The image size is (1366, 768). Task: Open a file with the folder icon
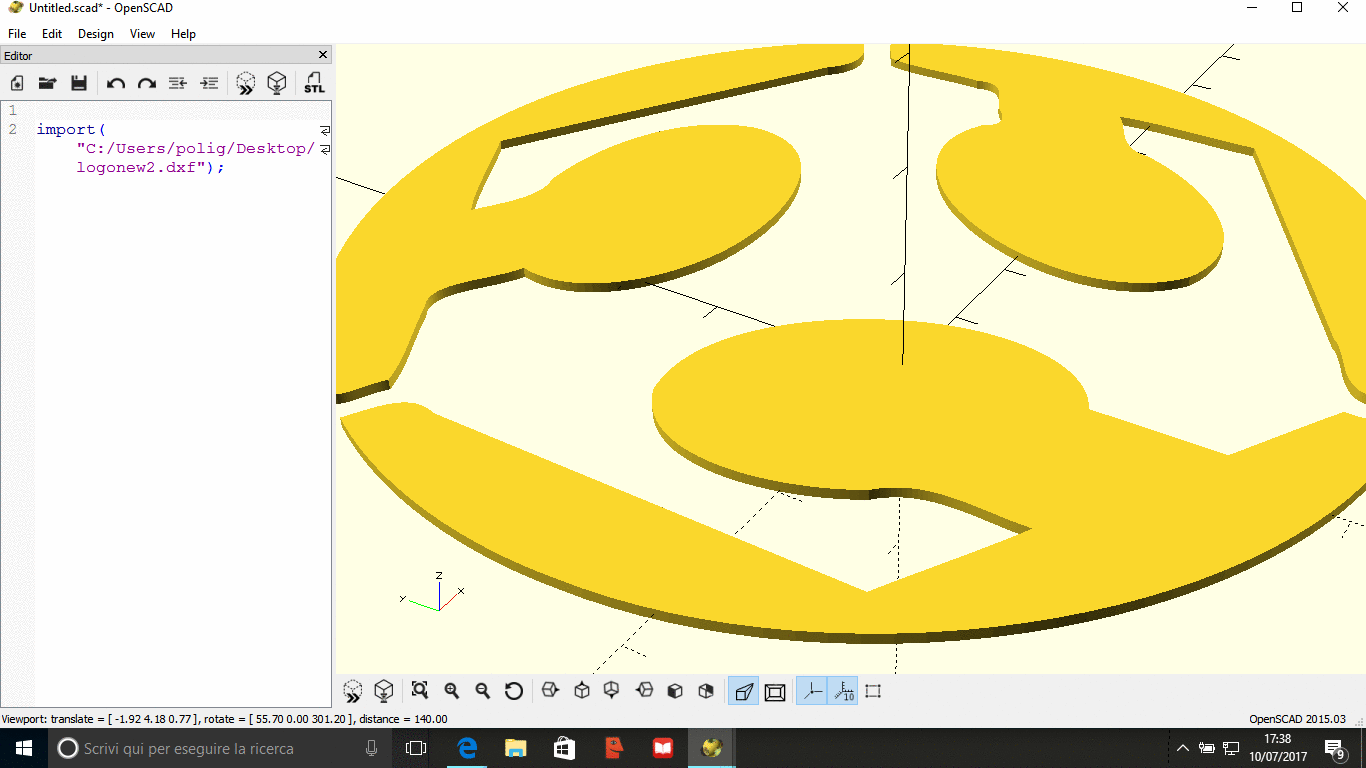pyautogui.click(x=47, y=83)
